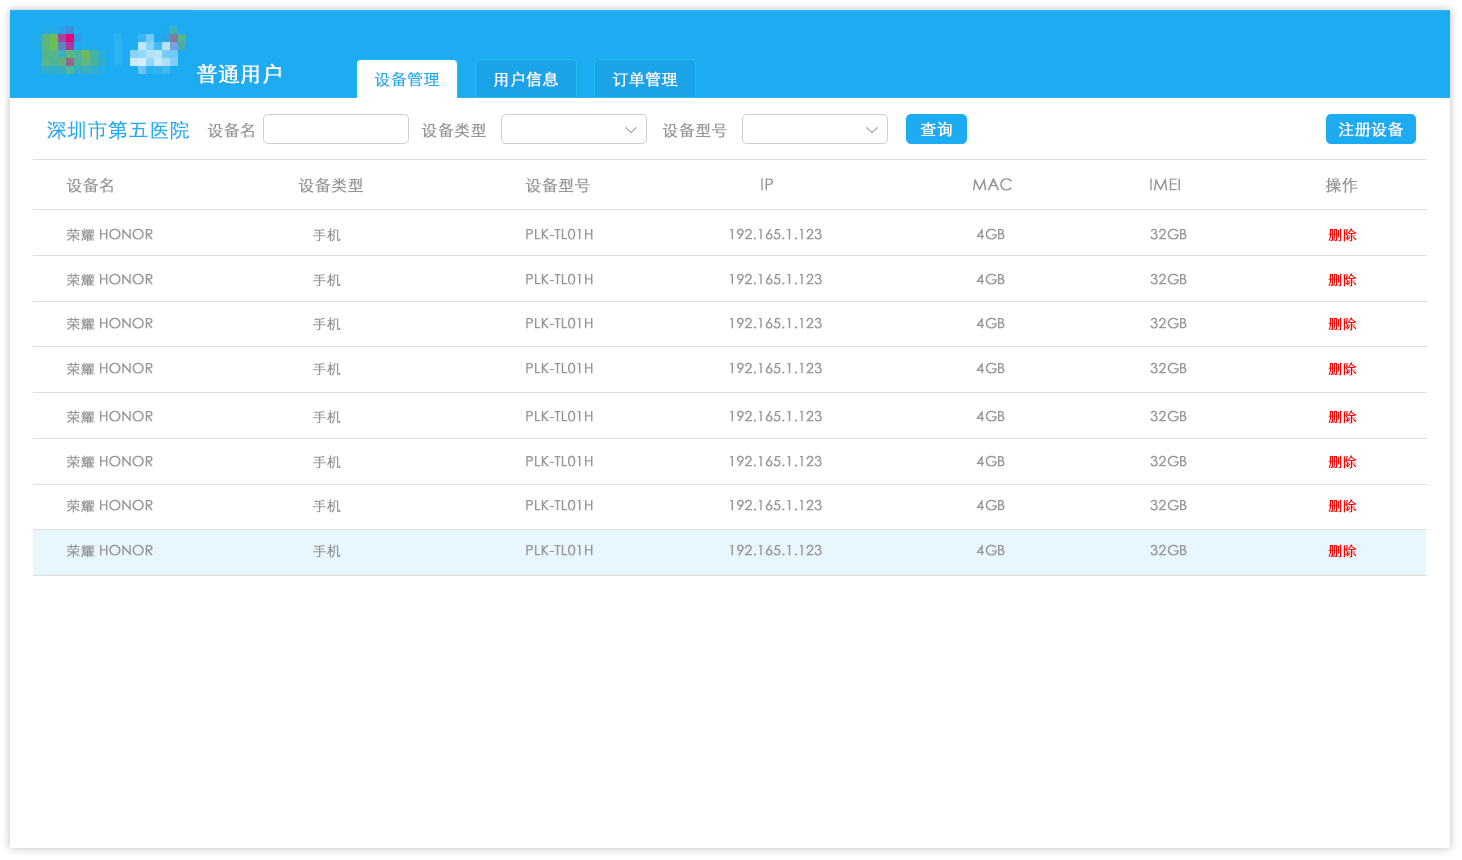
Task: Delete the fifth device row
Action: [x=1342, y=417]
